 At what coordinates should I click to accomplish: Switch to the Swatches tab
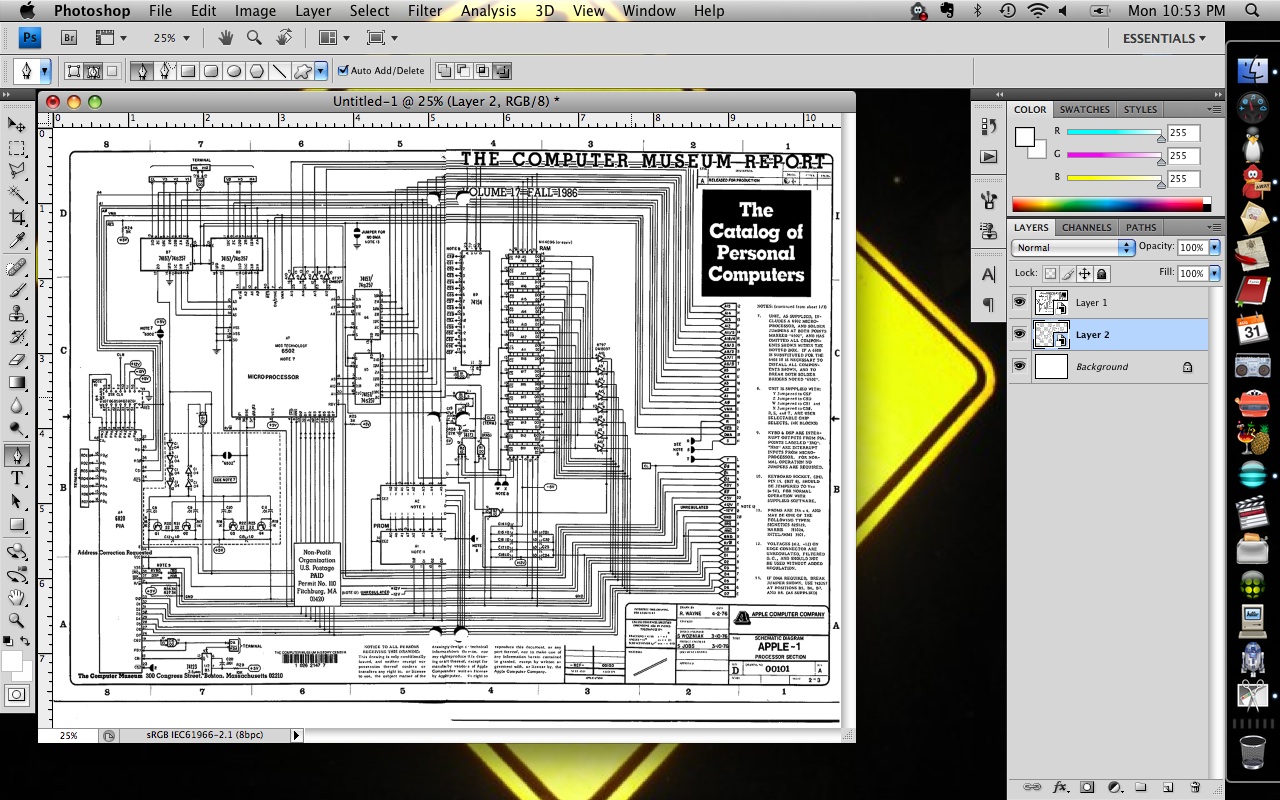pyautogui.click(x=1084, y=109)
